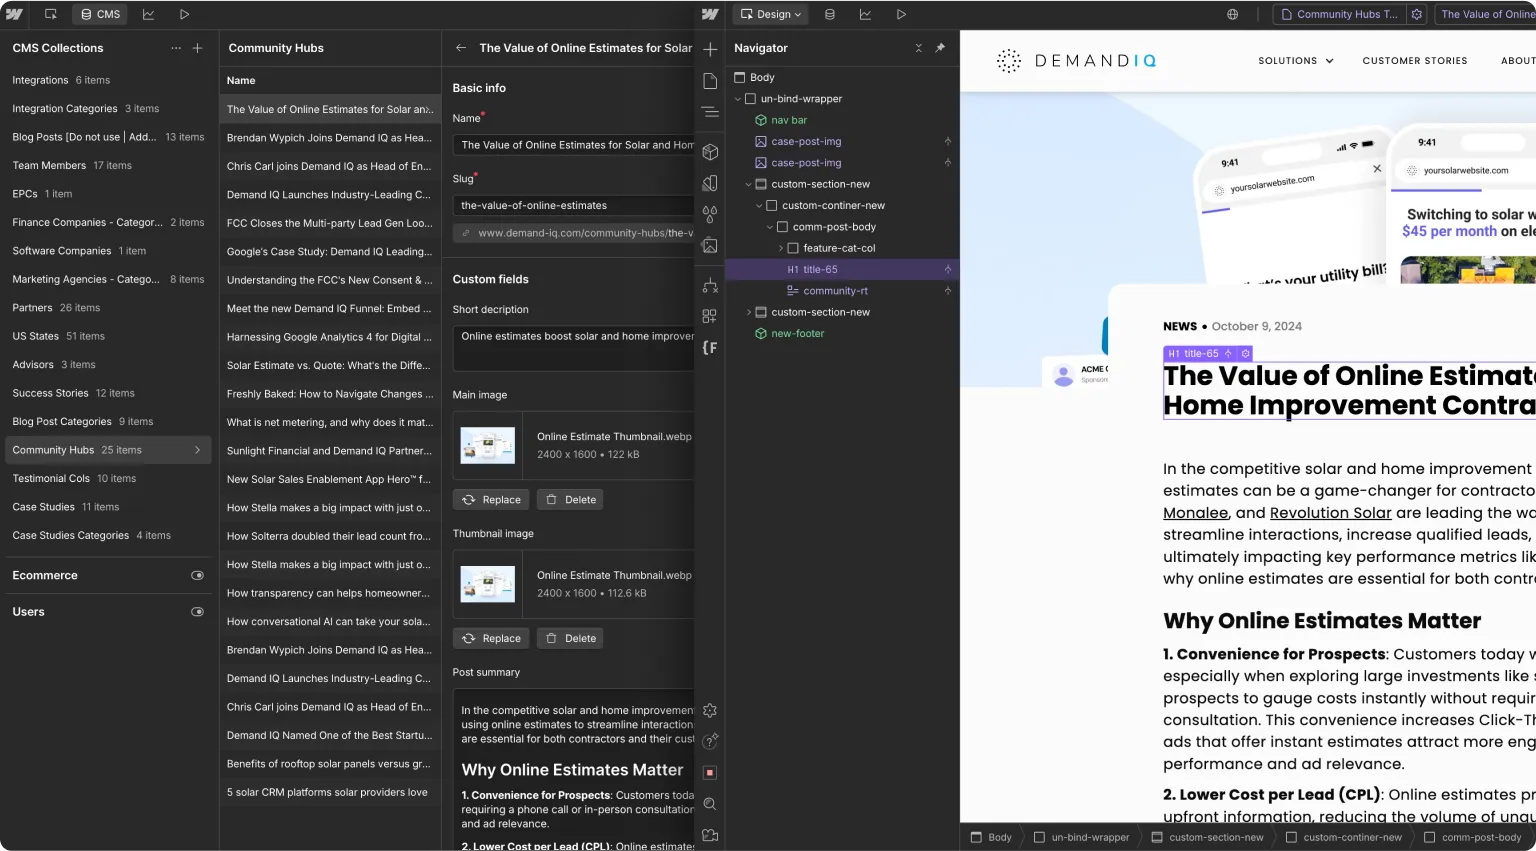Toggle the Users switch

(197, 612)
